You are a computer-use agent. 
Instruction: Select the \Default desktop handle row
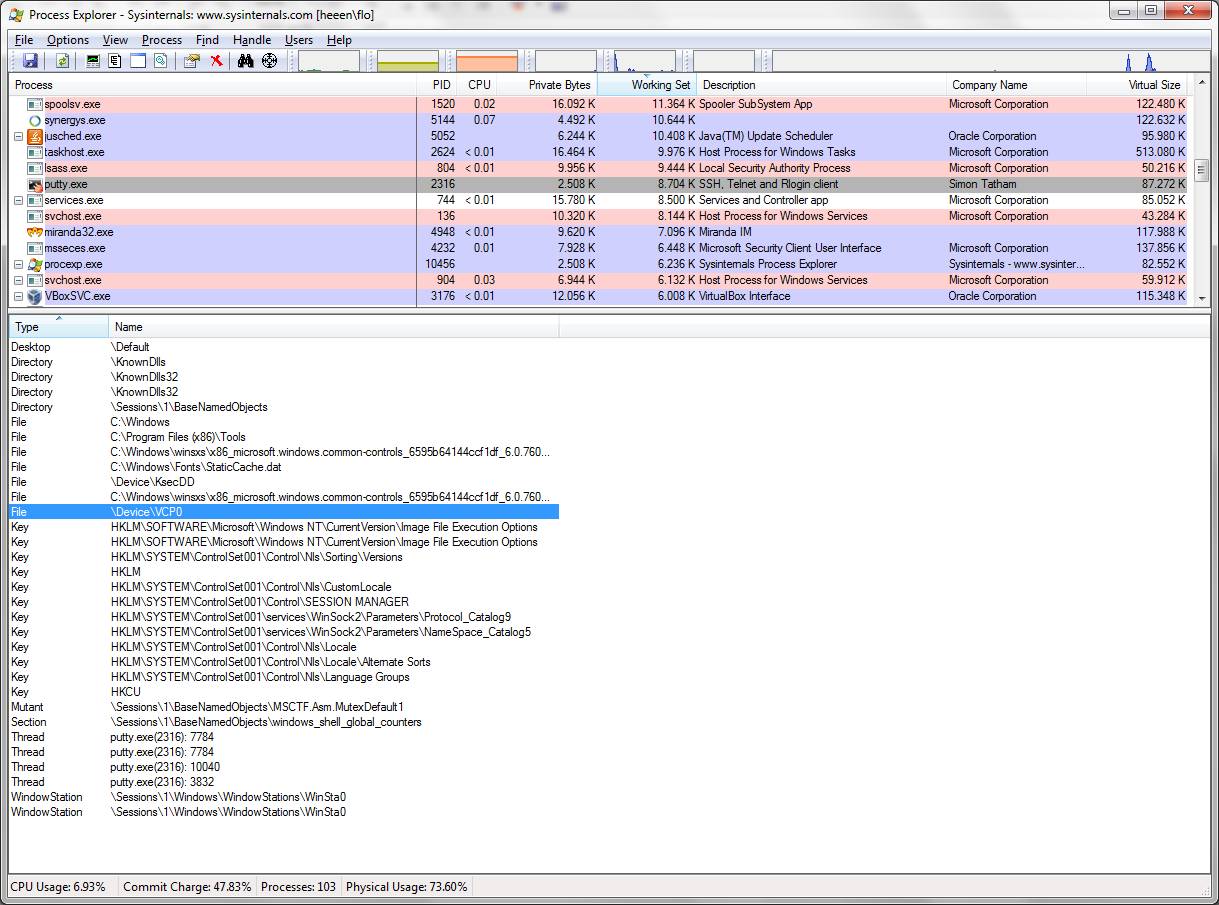pos(284,347)
